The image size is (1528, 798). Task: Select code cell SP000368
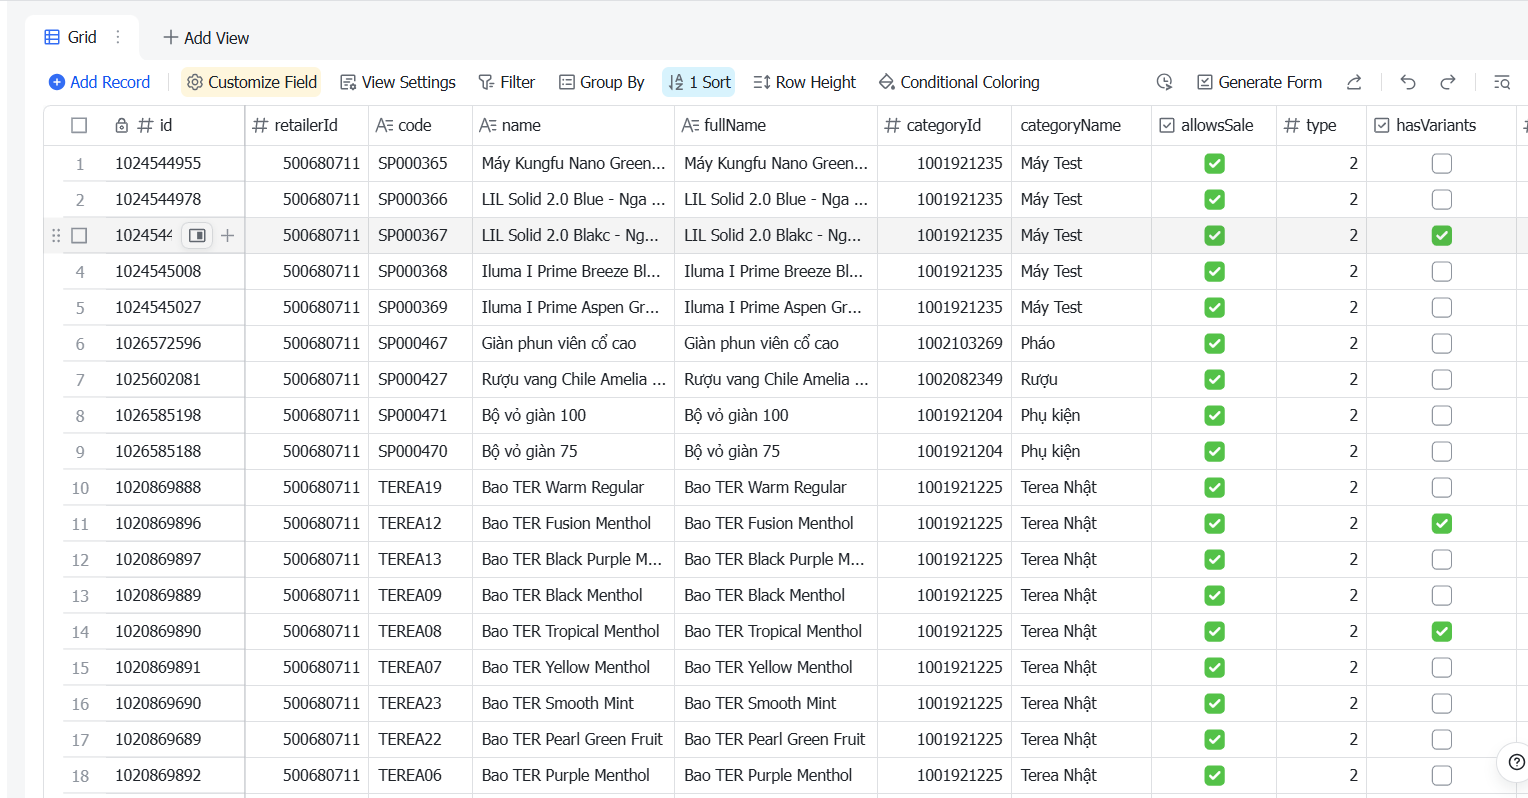(420, 271)
